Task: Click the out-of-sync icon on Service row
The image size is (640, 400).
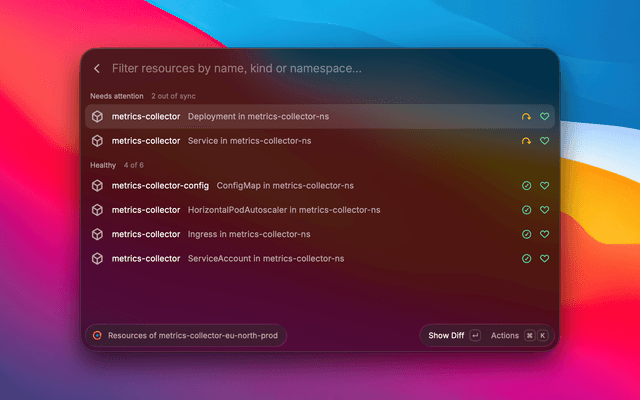Action: coord(527,141)
